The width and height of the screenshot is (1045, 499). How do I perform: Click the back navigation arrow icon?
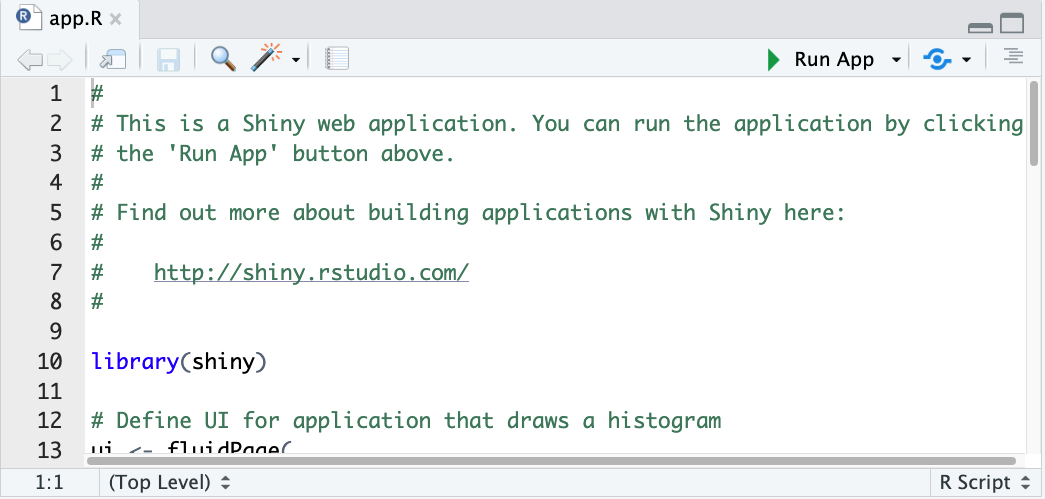[x=29, y=60]
